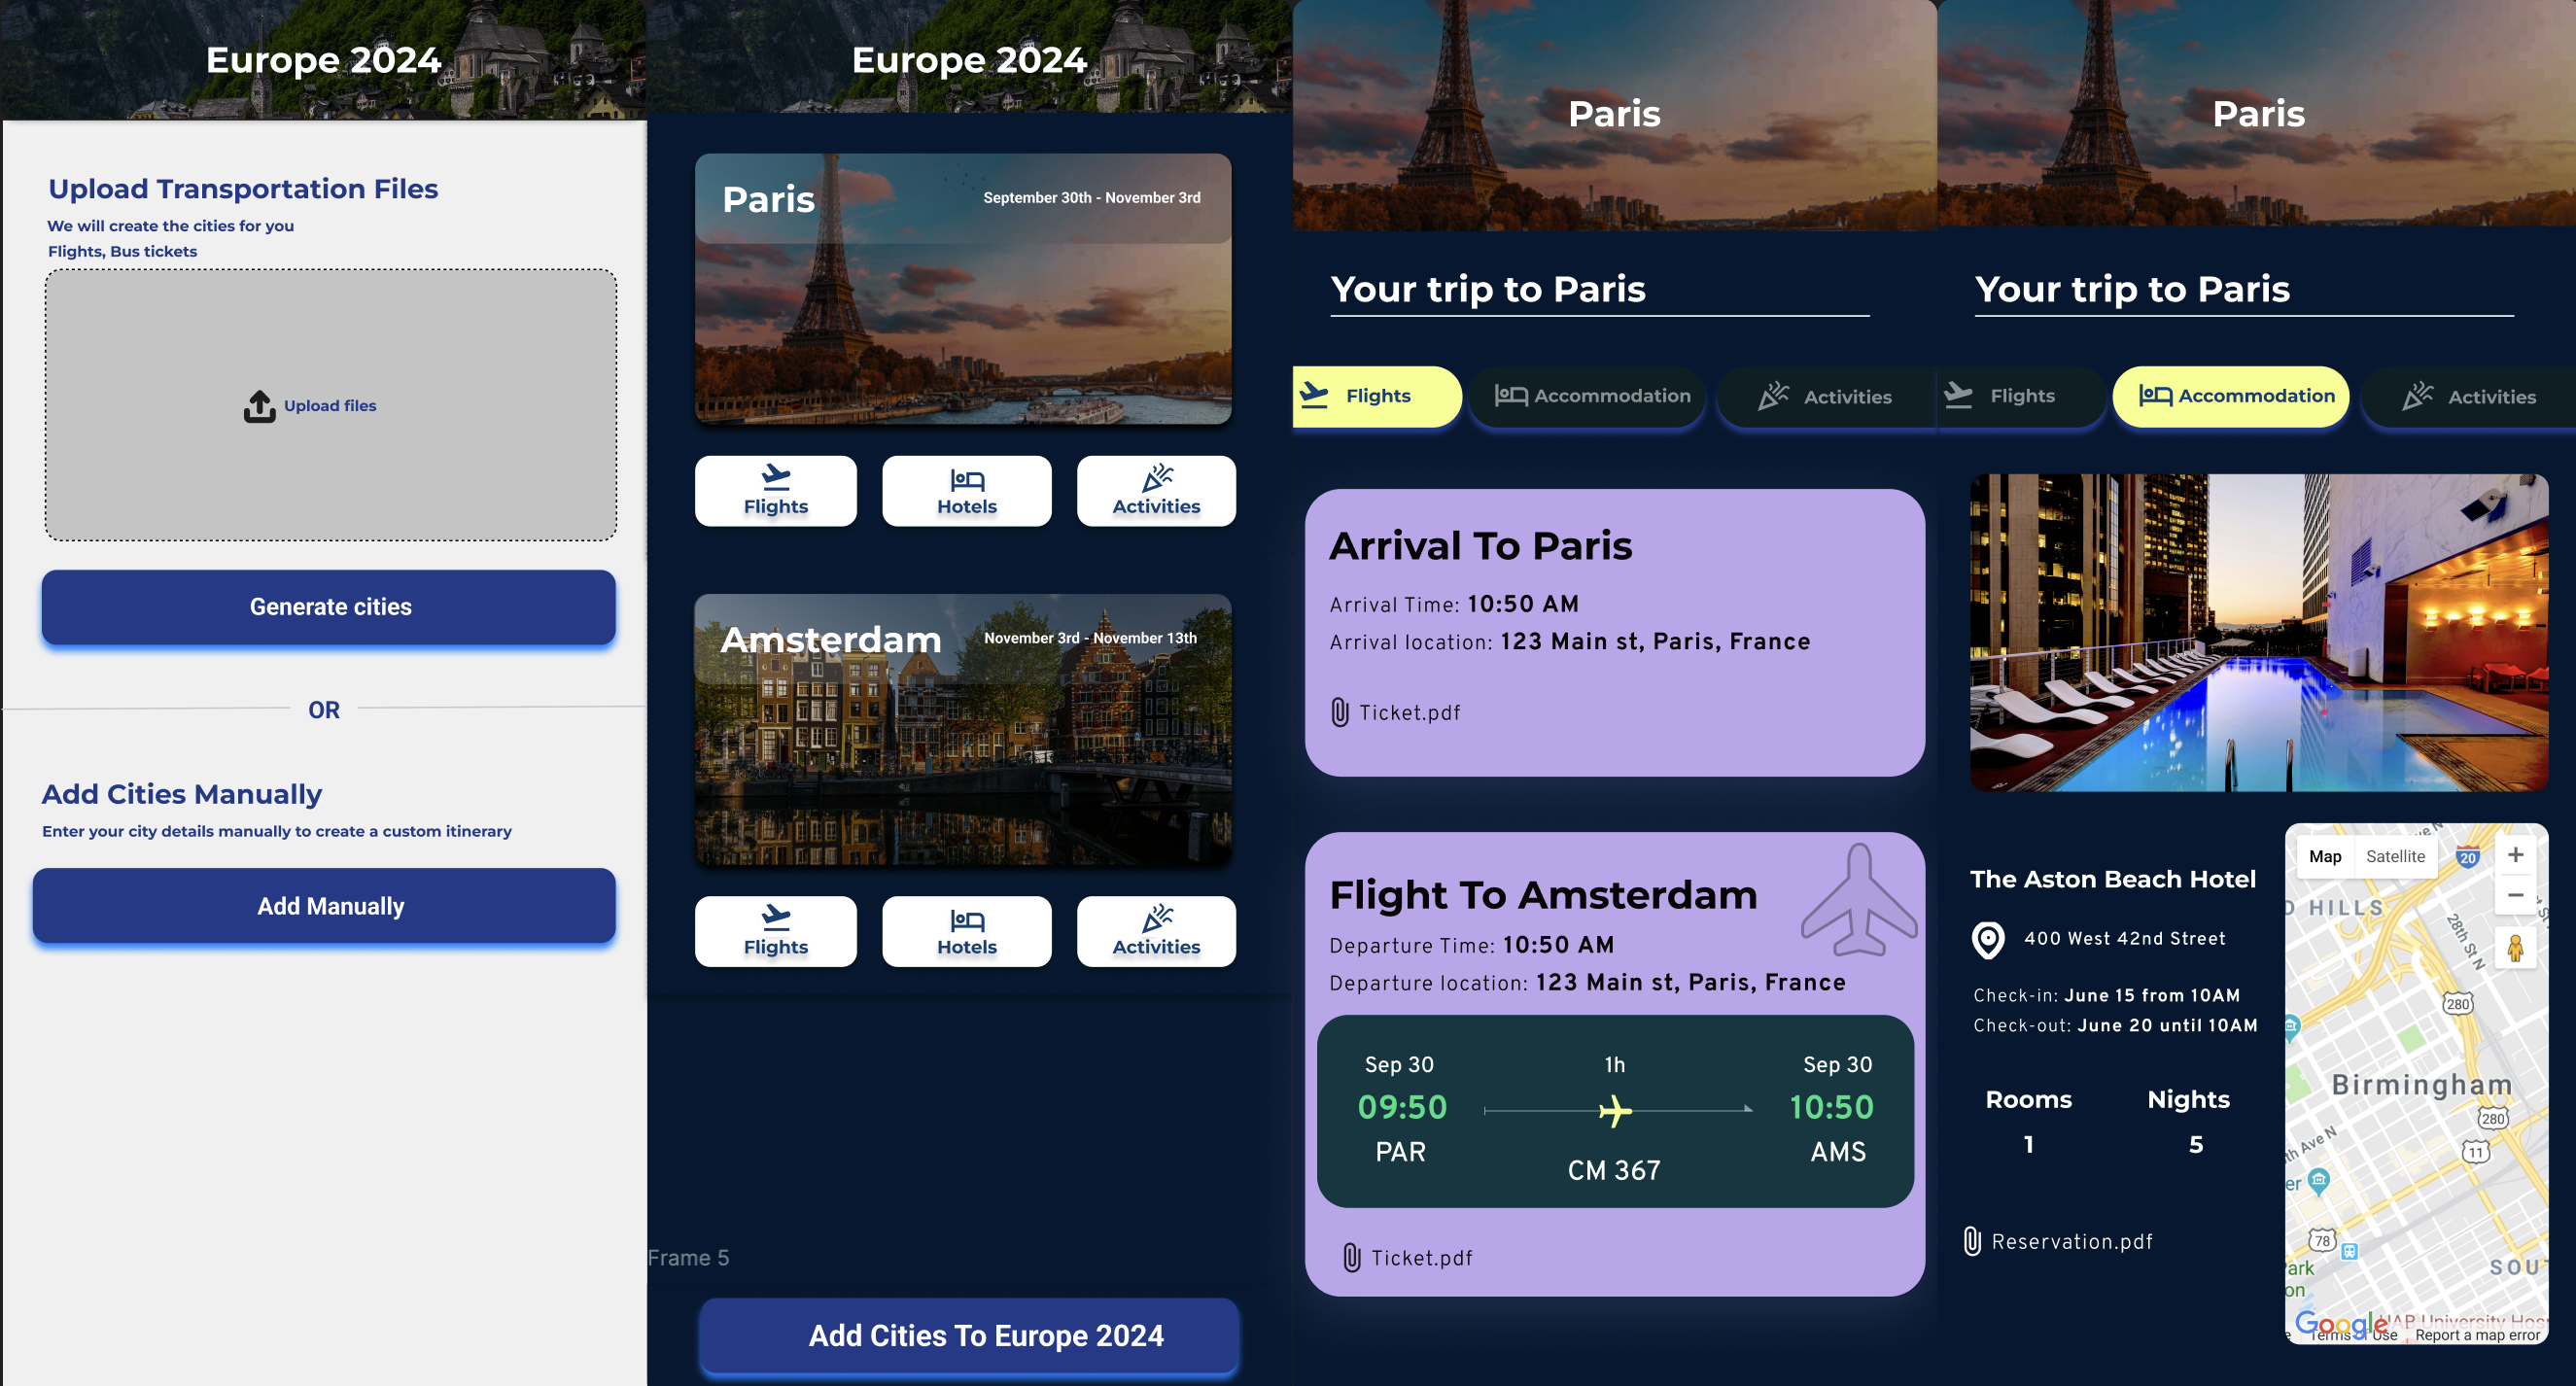Open Activities tab next to Accommodation in flights view

coord(1825,396)
